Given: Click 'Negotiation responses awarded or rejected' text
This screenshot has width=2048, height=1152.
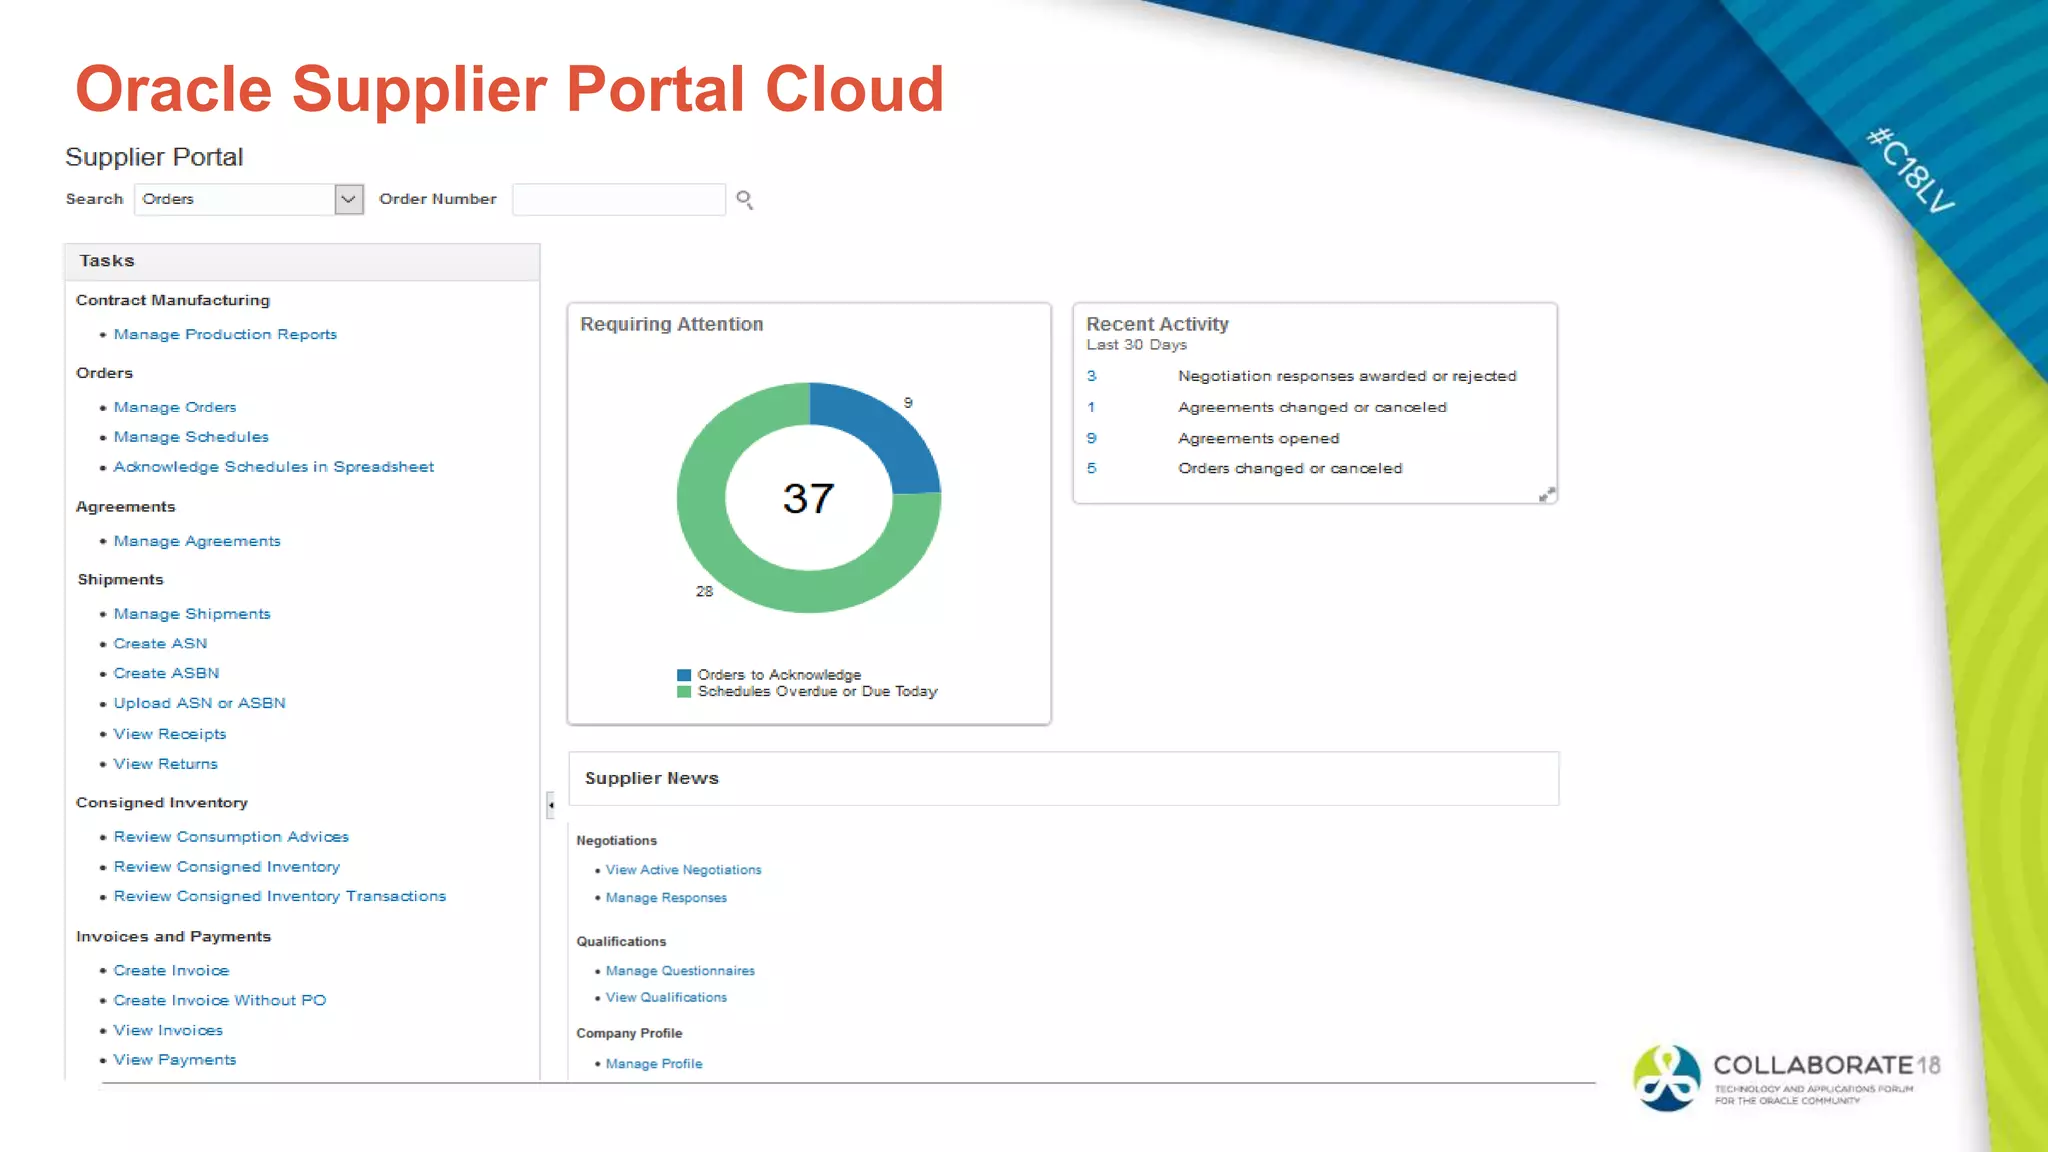Looking at the screenshot, I should (1347, 376).
